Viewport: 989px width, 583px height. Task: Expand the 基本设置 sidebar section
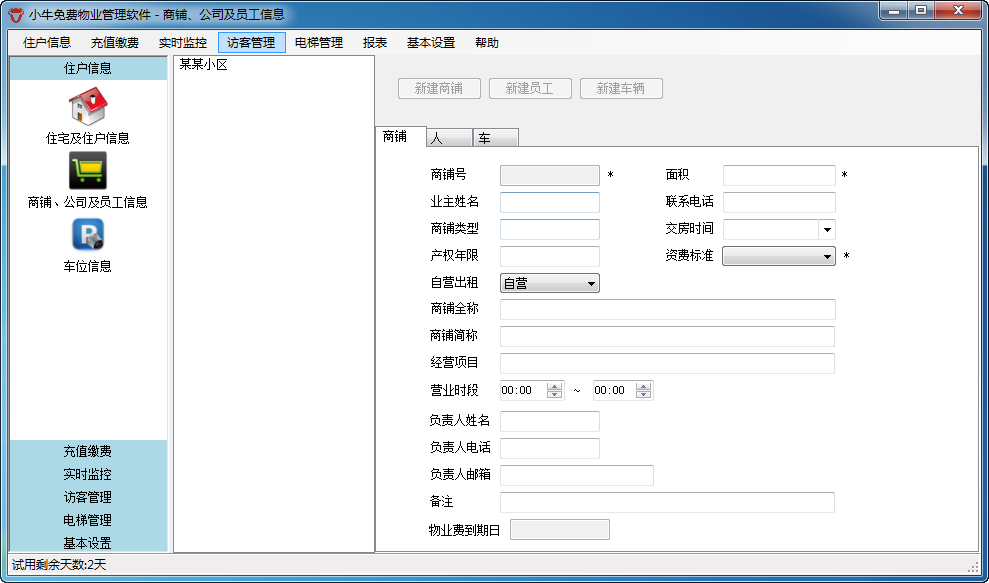coord(88,542)
